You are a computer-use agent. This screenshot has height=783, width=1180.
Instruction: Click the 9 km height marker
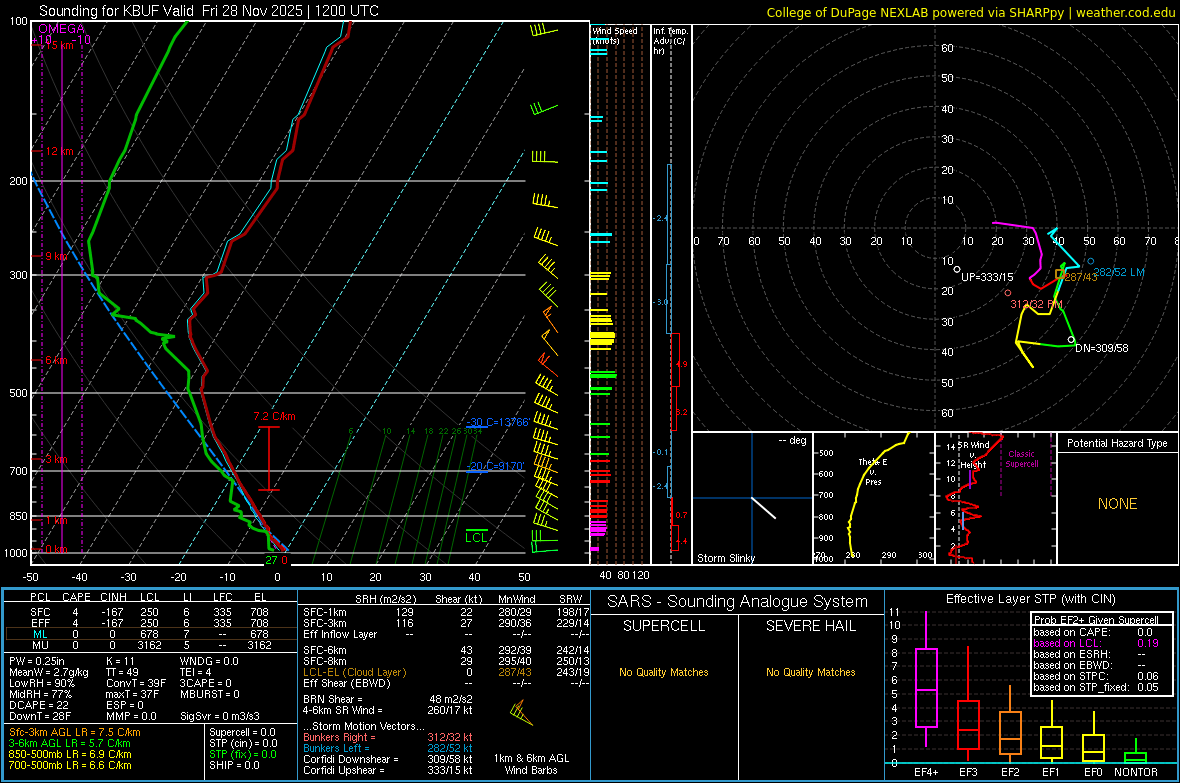pyautogui.click(x=56, y=256)
